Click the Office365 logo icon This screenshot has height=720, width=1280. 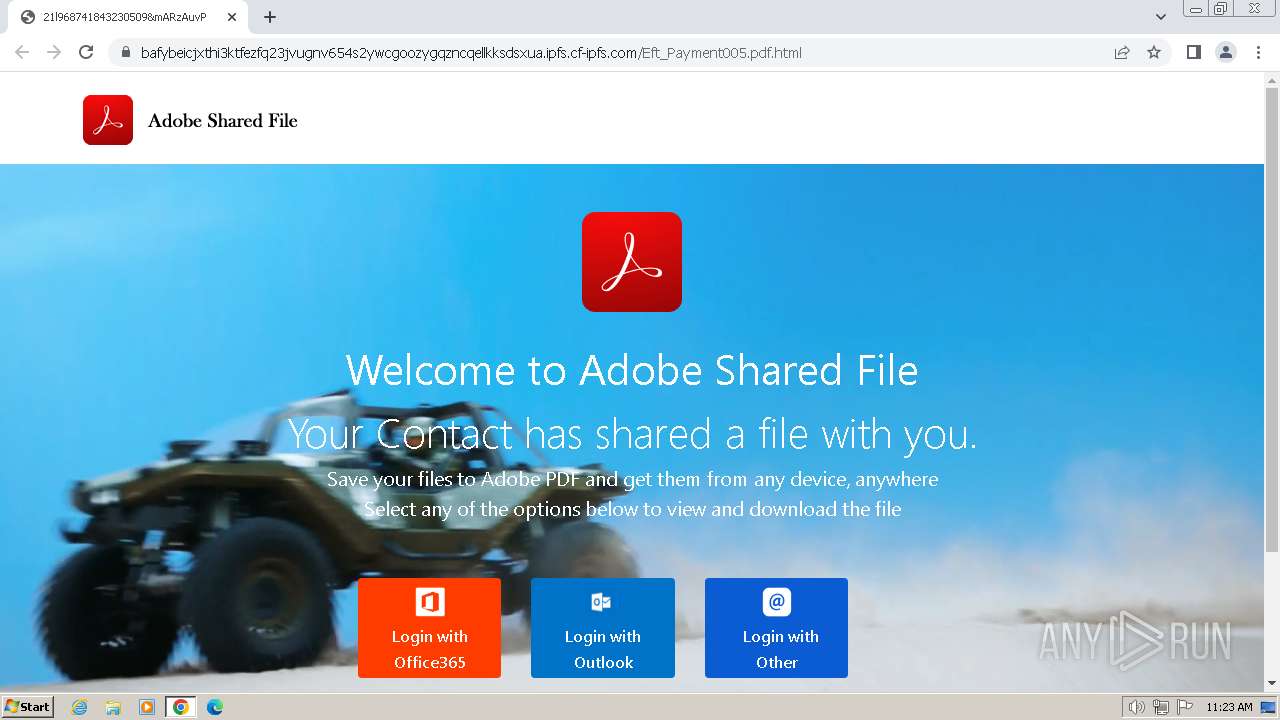[430, 602]
